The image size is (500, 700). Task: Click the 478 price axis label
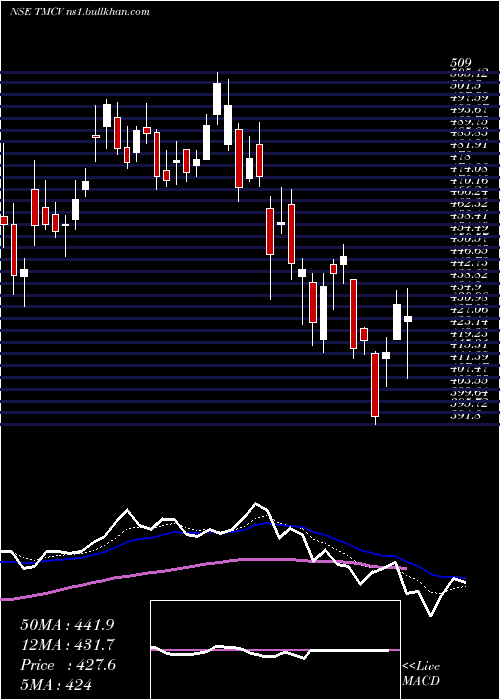click(x=461, y=157)
